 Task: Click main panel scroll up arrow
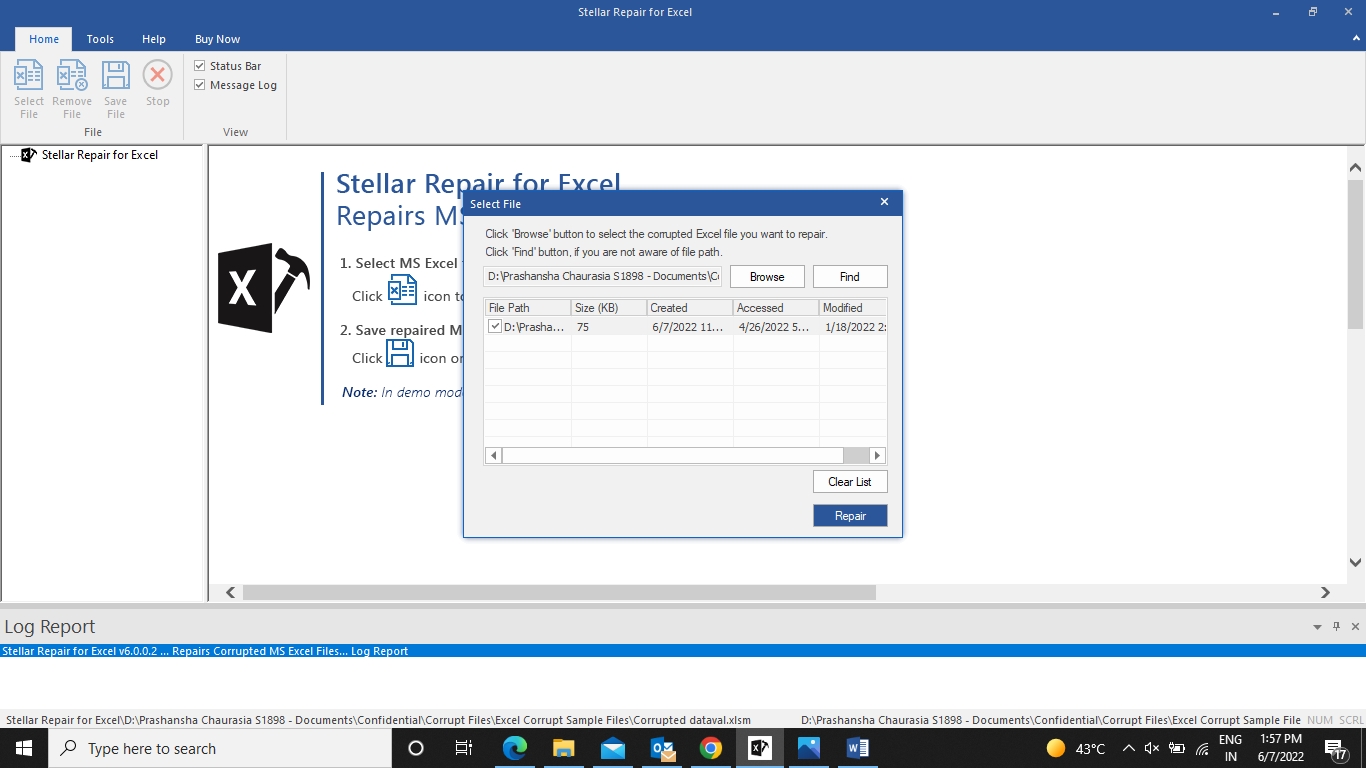(1356, 168)
